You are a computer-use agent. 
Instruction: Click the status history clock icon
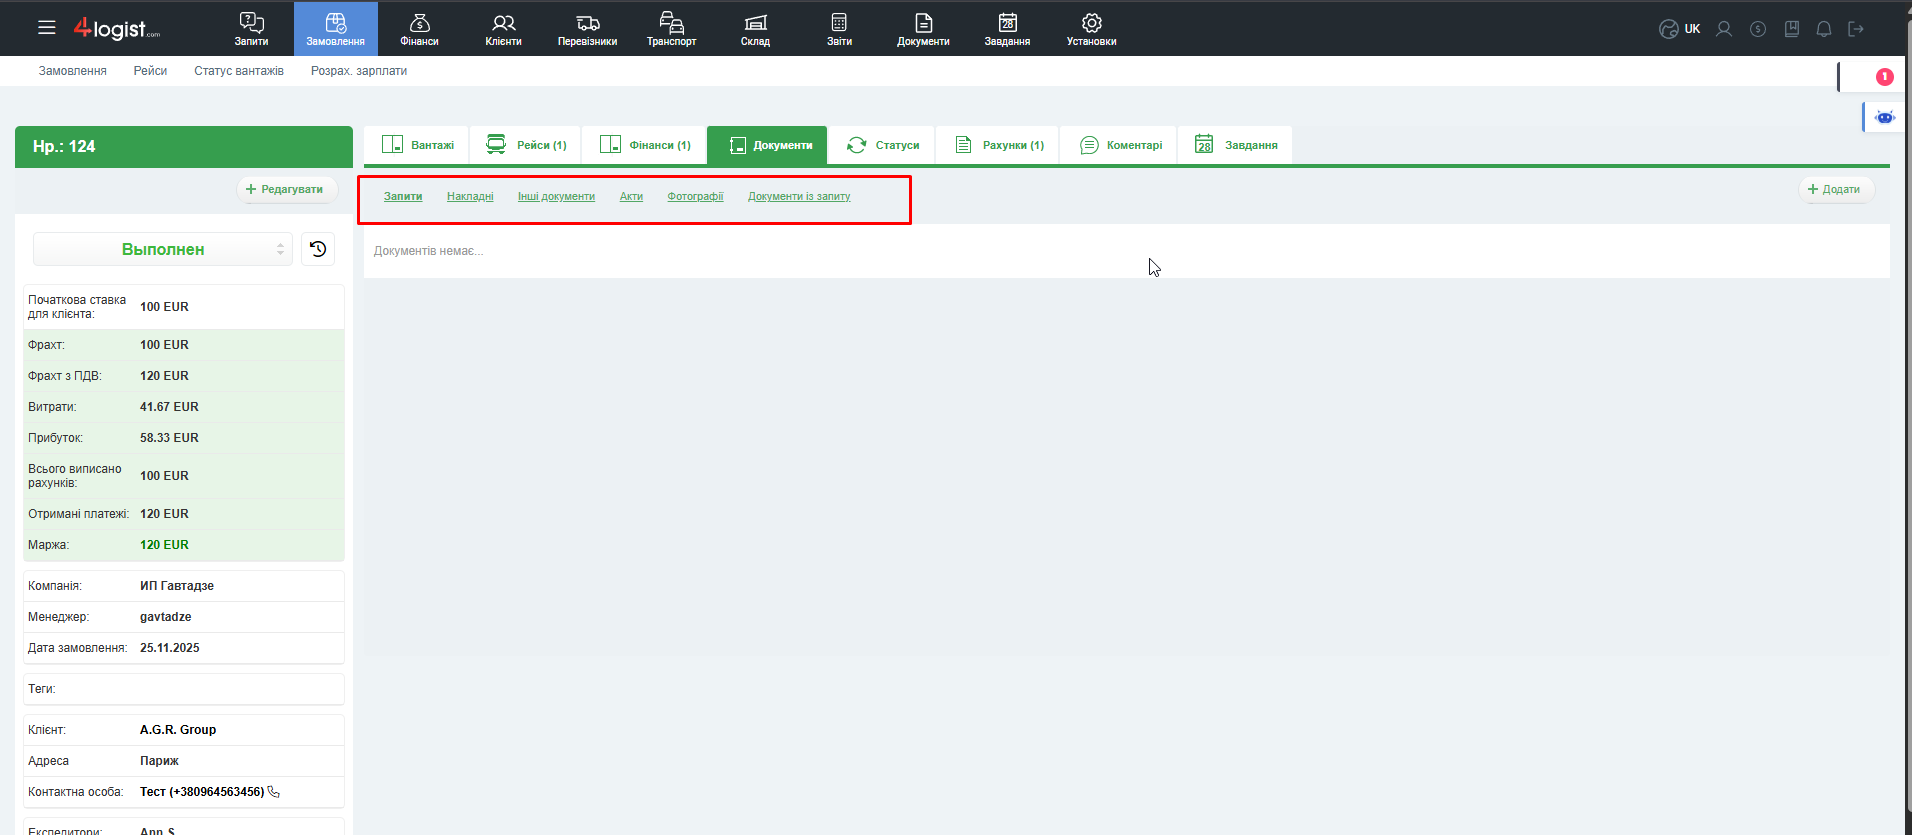318,249
